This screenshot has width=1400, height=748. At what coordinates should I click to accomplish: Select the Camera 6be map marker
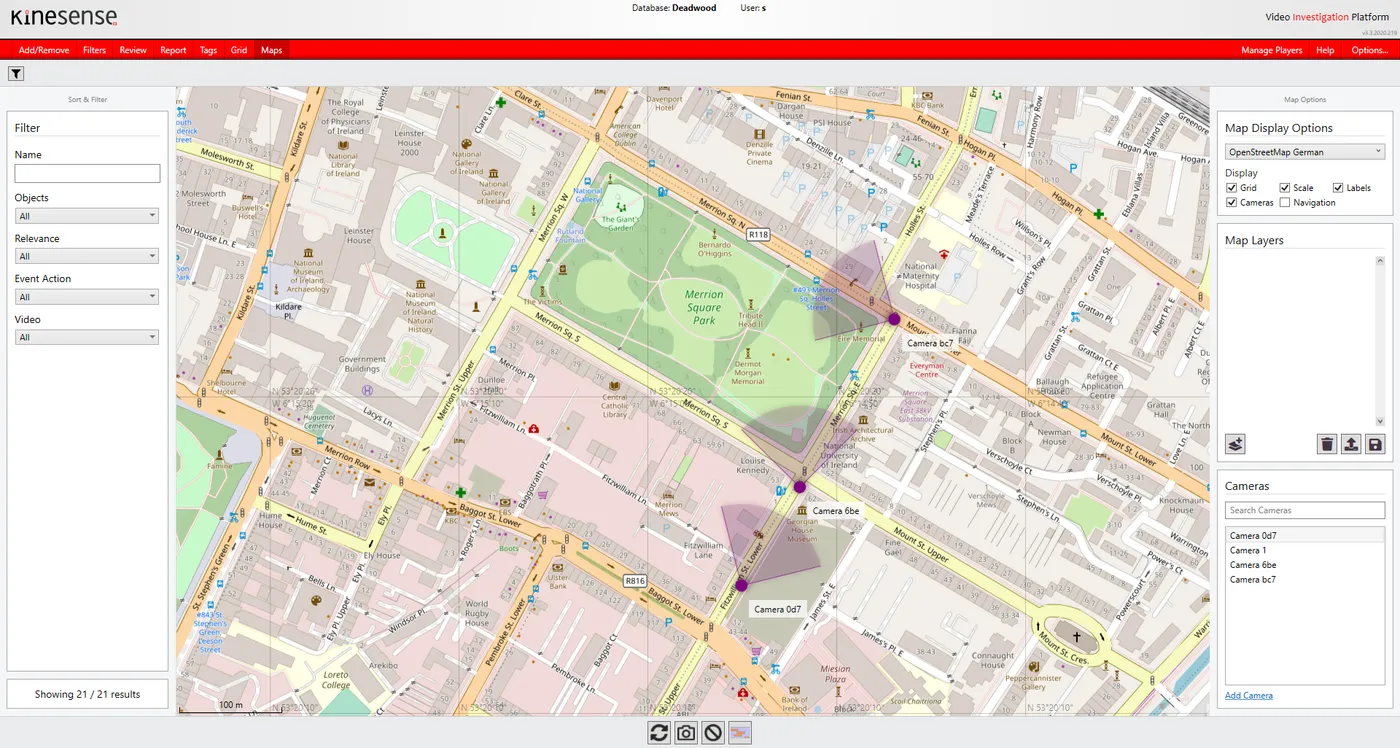[800, 486]
